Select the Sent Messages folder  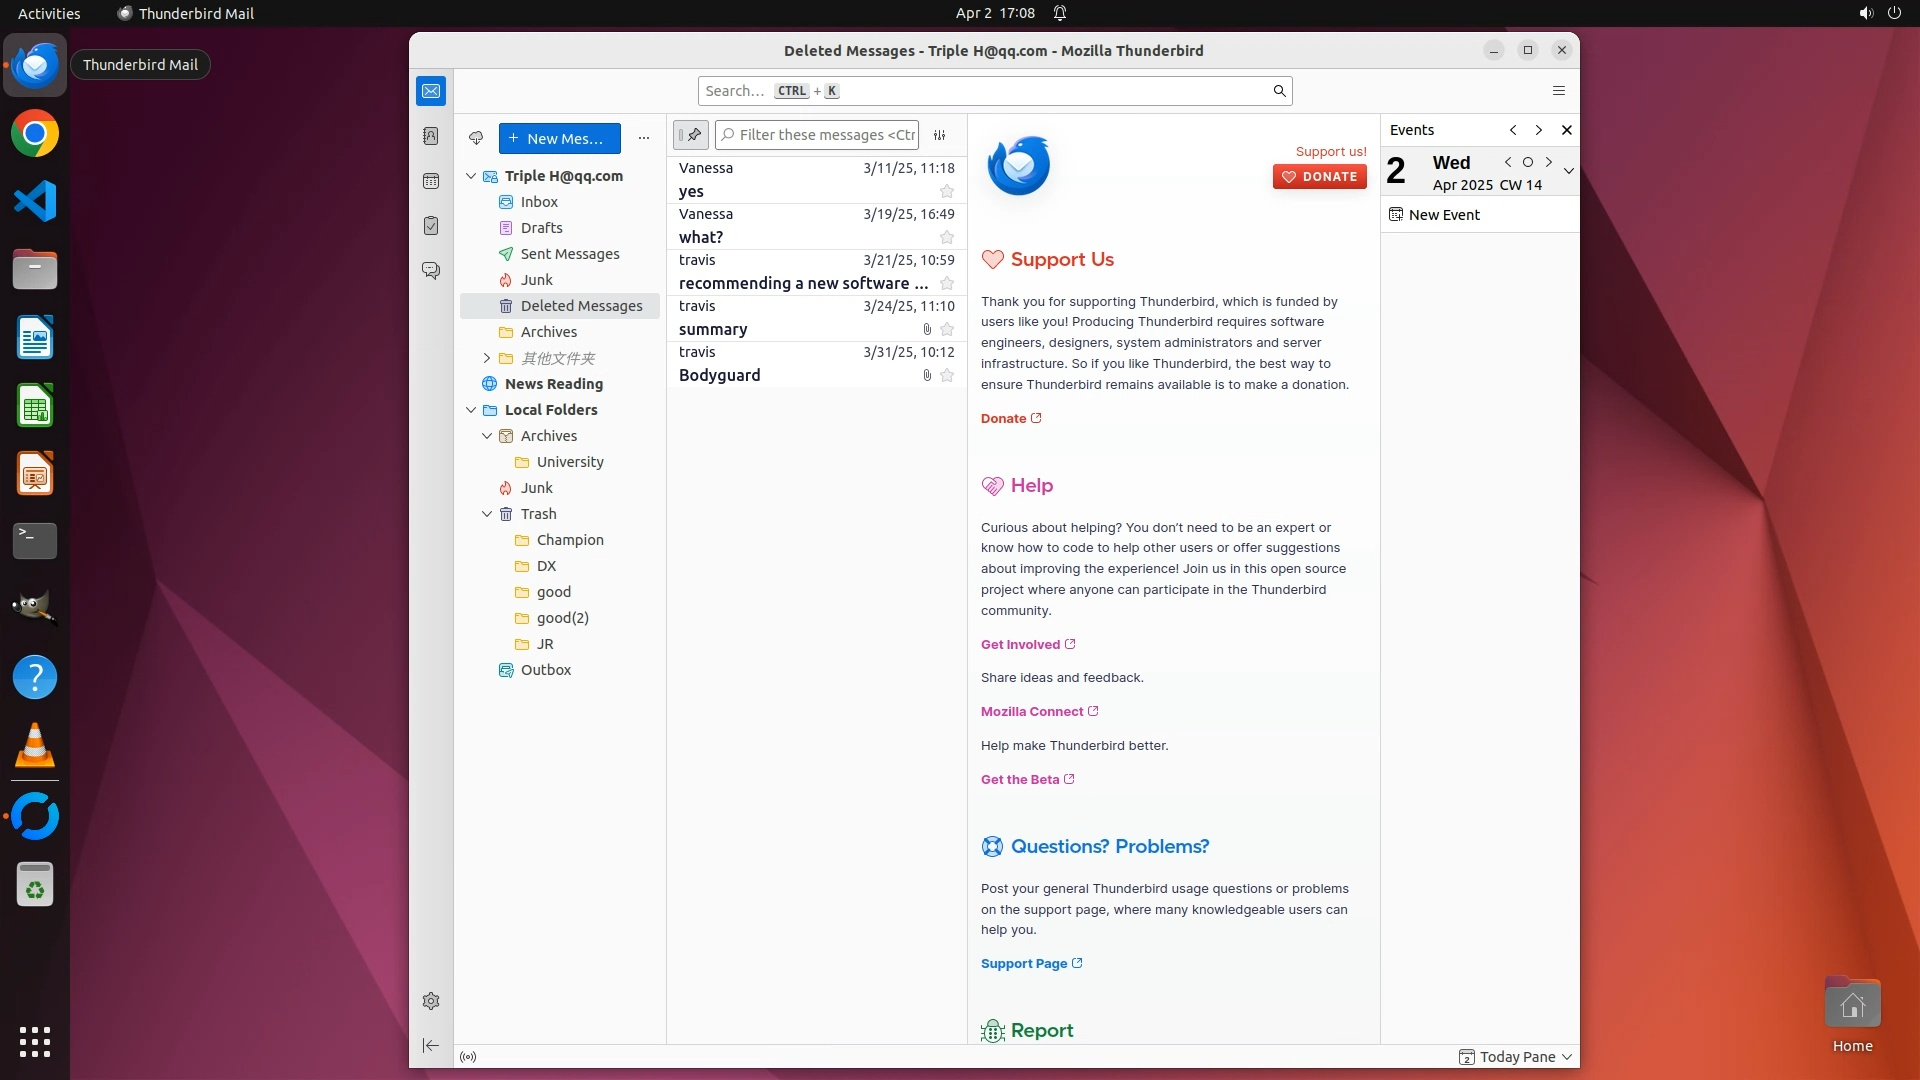tap(569, 254)
